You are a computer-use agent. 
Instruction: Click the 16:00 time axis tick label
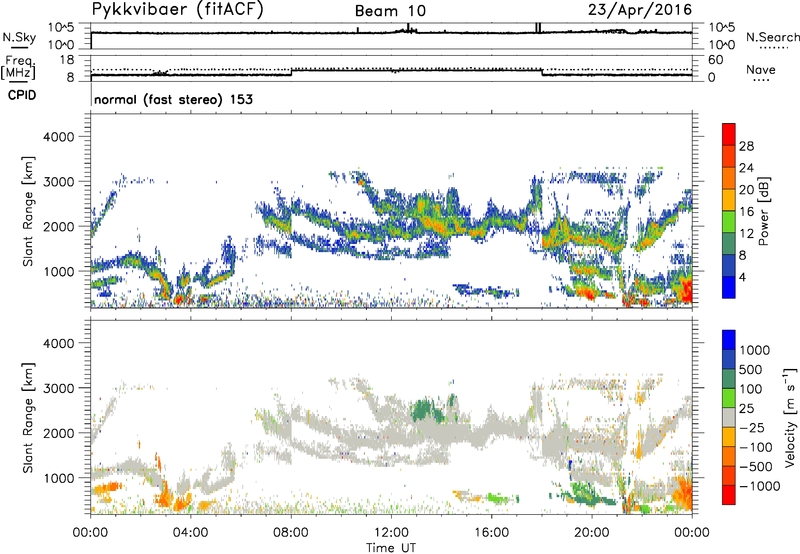pos(491,533)
